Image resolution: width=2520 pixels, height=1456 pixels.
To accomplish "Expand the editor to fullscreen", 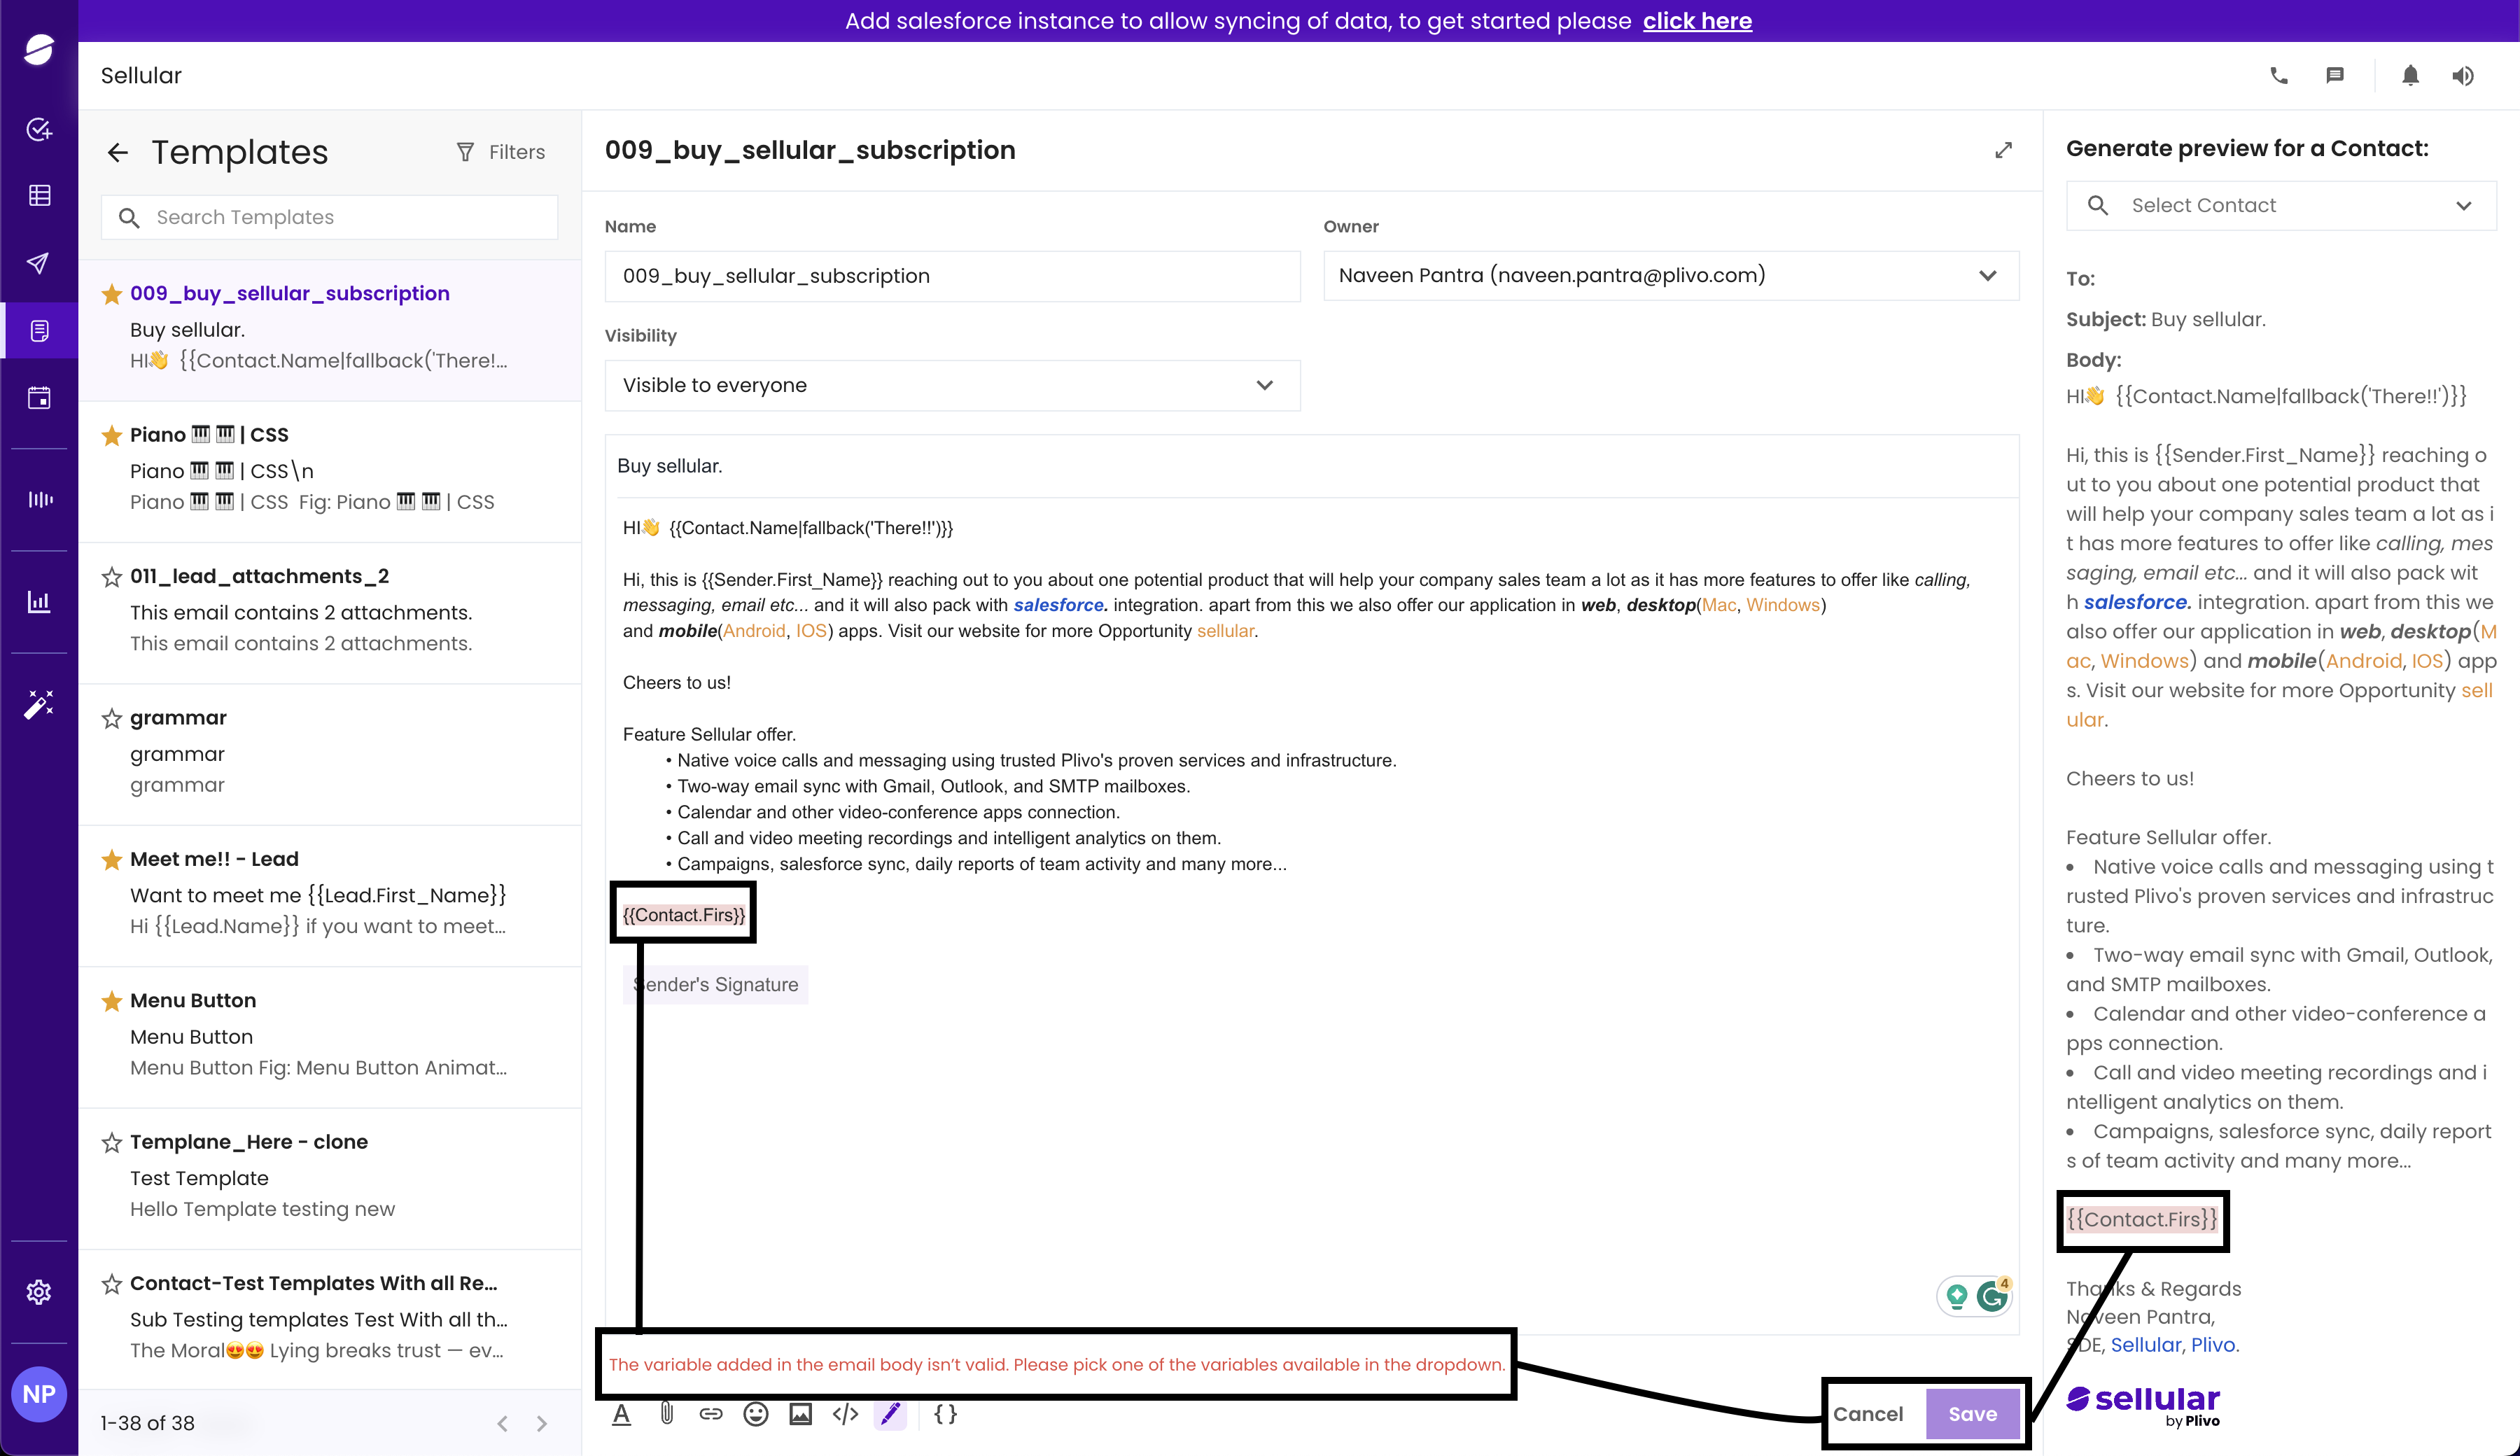I will [x=2003, y=150].
